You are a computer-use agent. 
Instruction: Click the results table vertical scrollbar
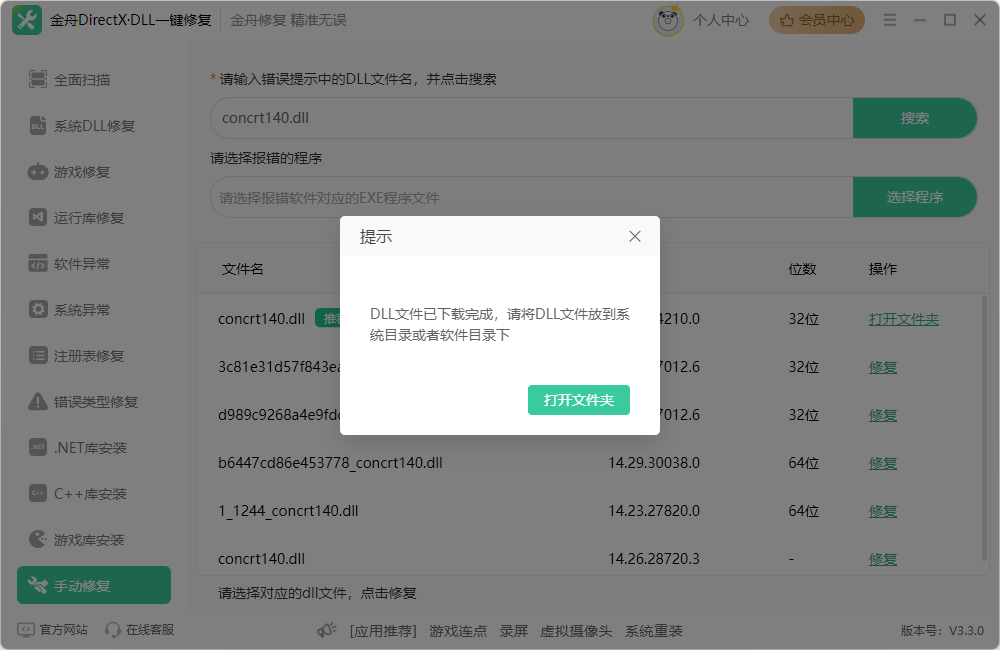pos(985,427)
